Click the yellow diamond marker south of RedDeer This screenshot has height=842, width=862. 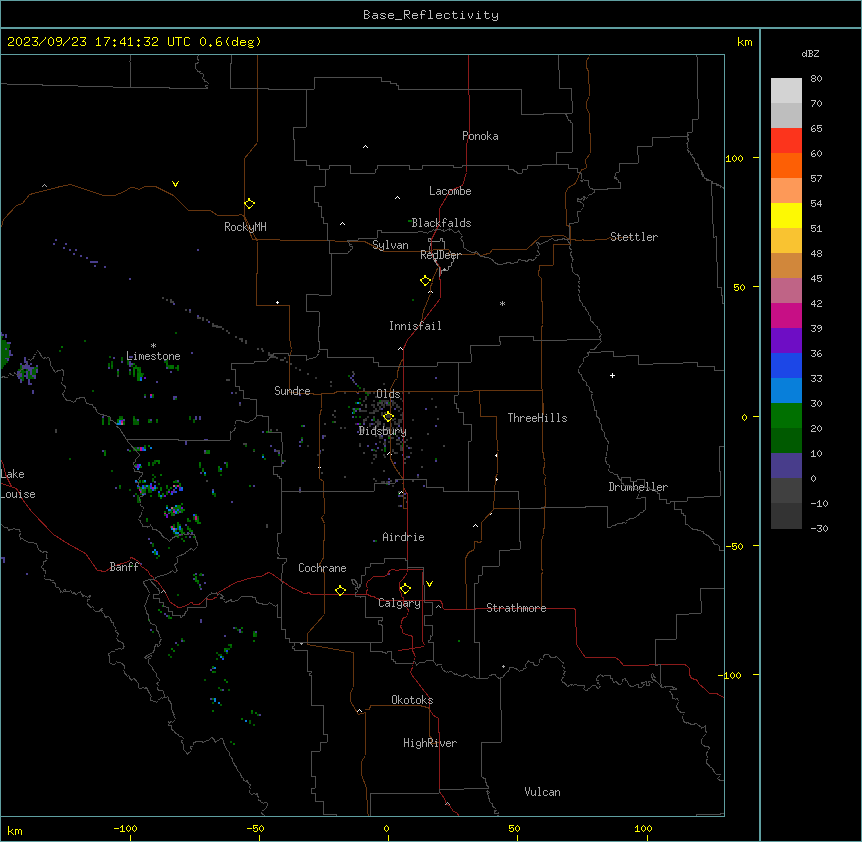(x=425, y=281)
